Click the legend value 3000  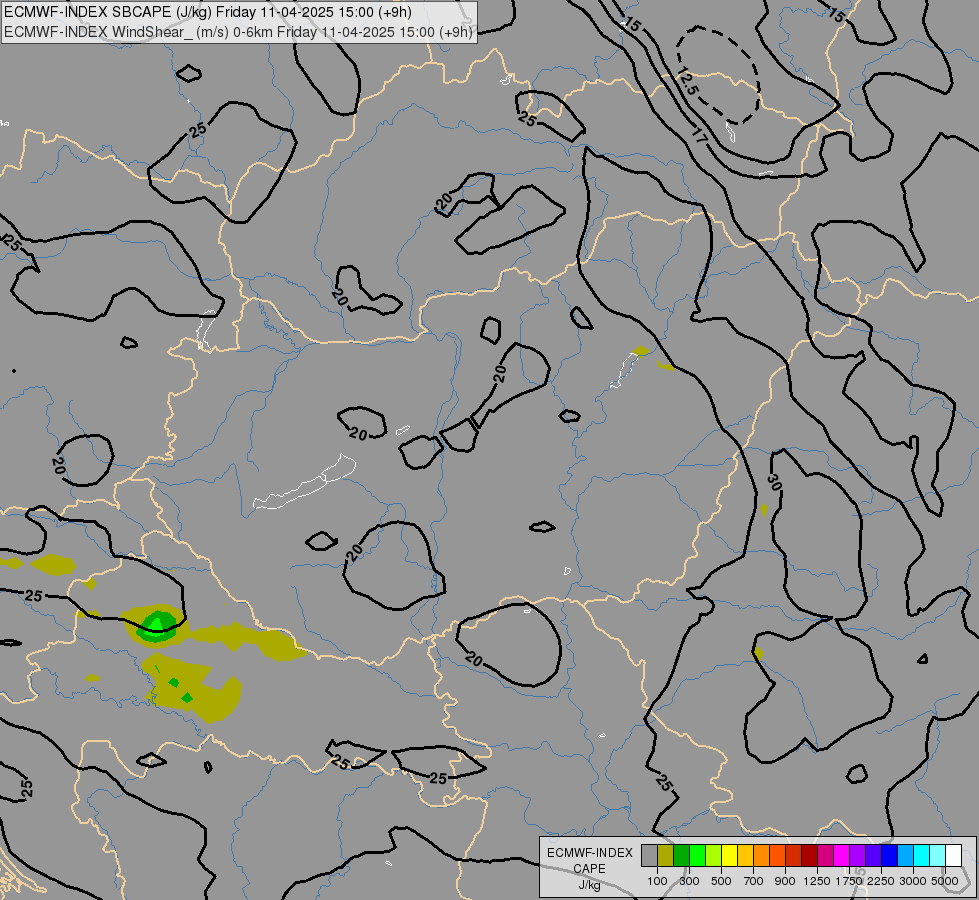pyautogui.click(x=913, y=881)
